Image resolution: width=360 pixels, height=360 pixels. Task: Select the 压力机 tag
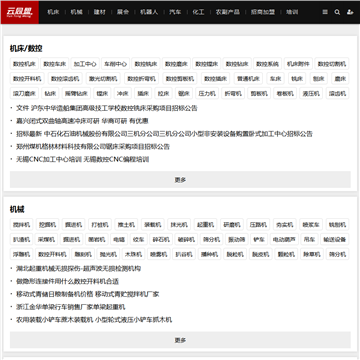pyautogui.click(x=207, y=94)
